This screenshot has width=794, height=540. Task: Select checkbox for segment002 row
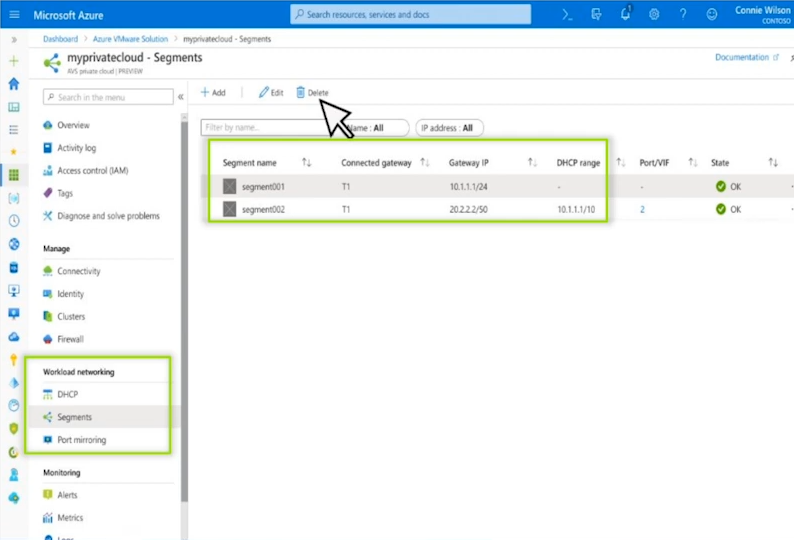click(229, 209)
